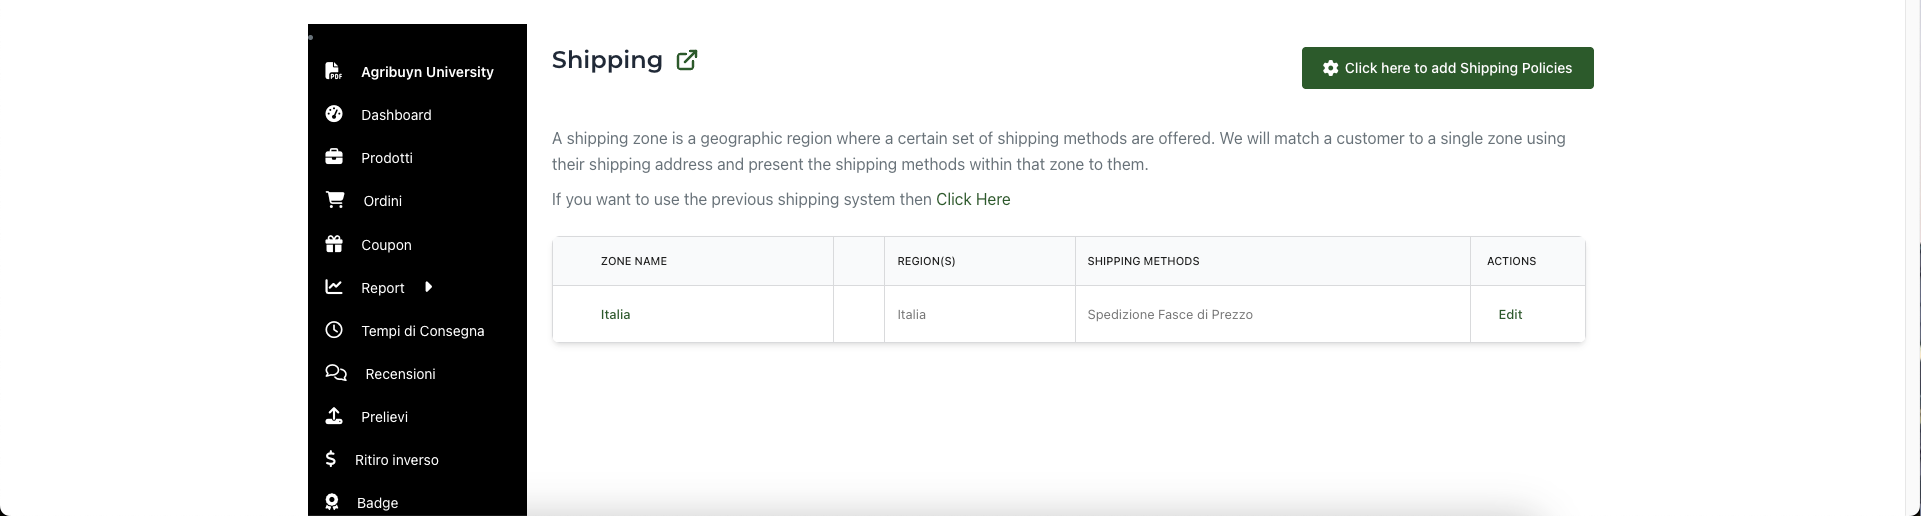This screenshot has height=516, width=1921.
Task: Follow the Click Here previous shipping link
Action: [973, 199]
